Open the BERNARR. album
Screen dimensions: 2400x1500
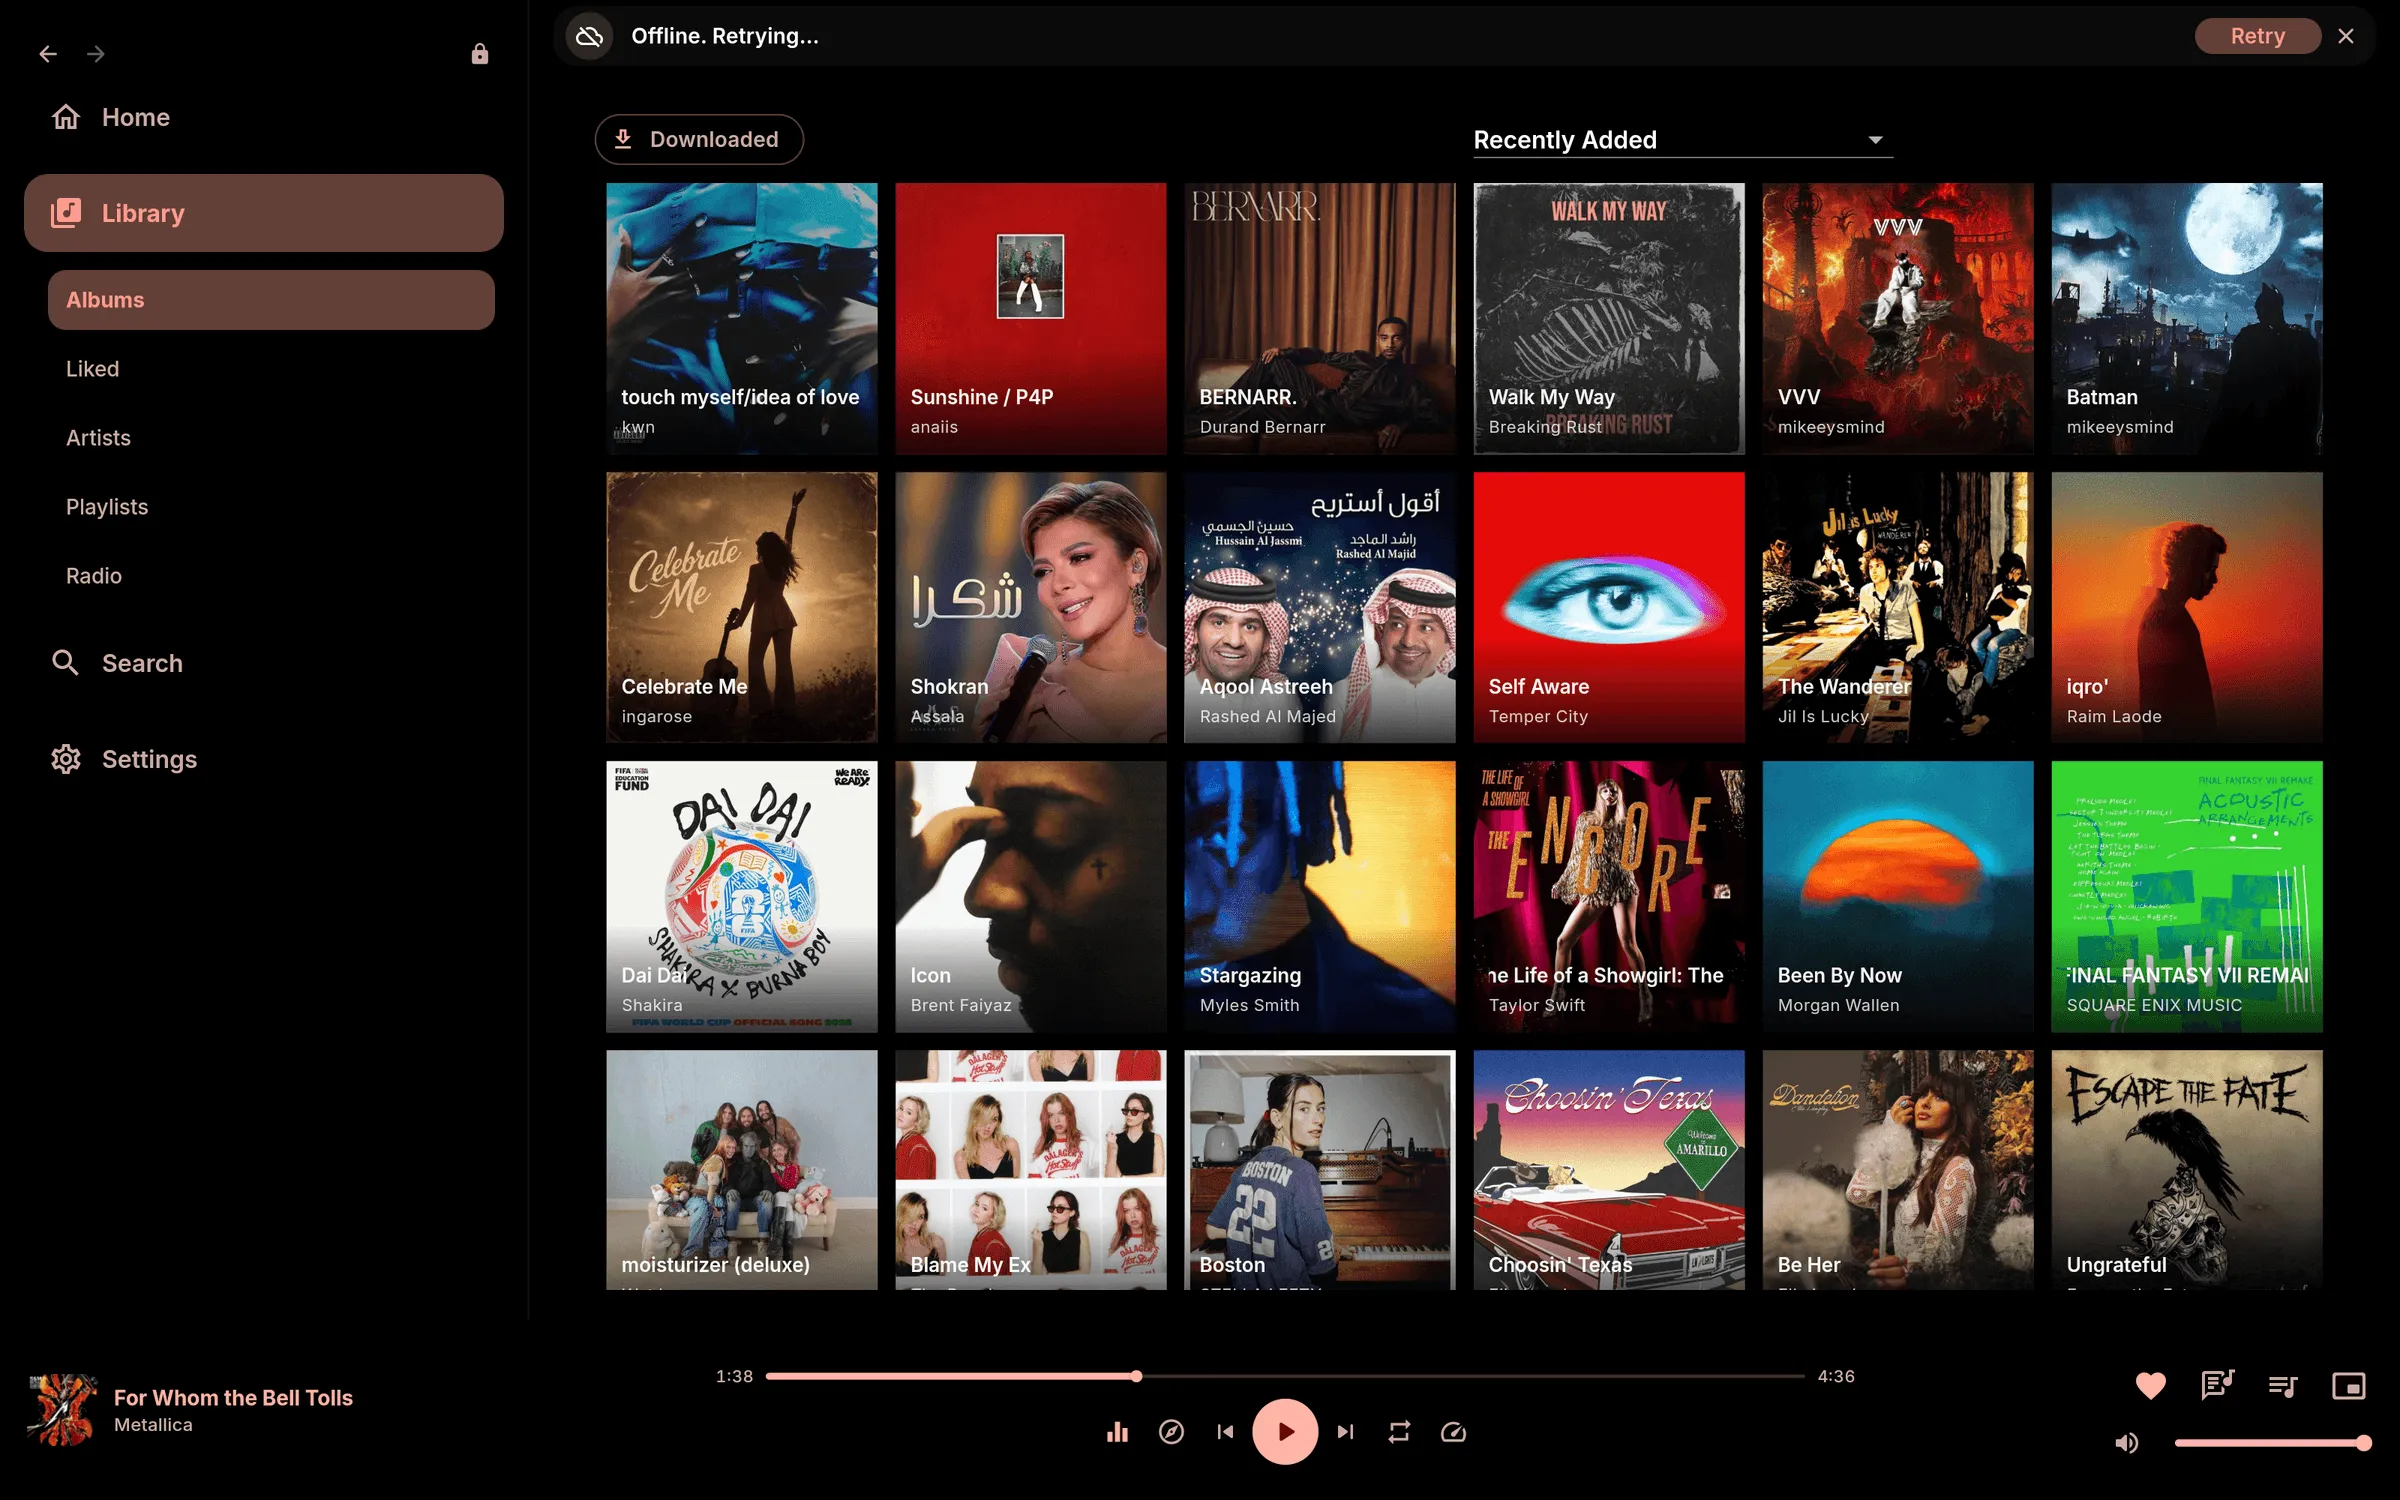click(1320, 318)
